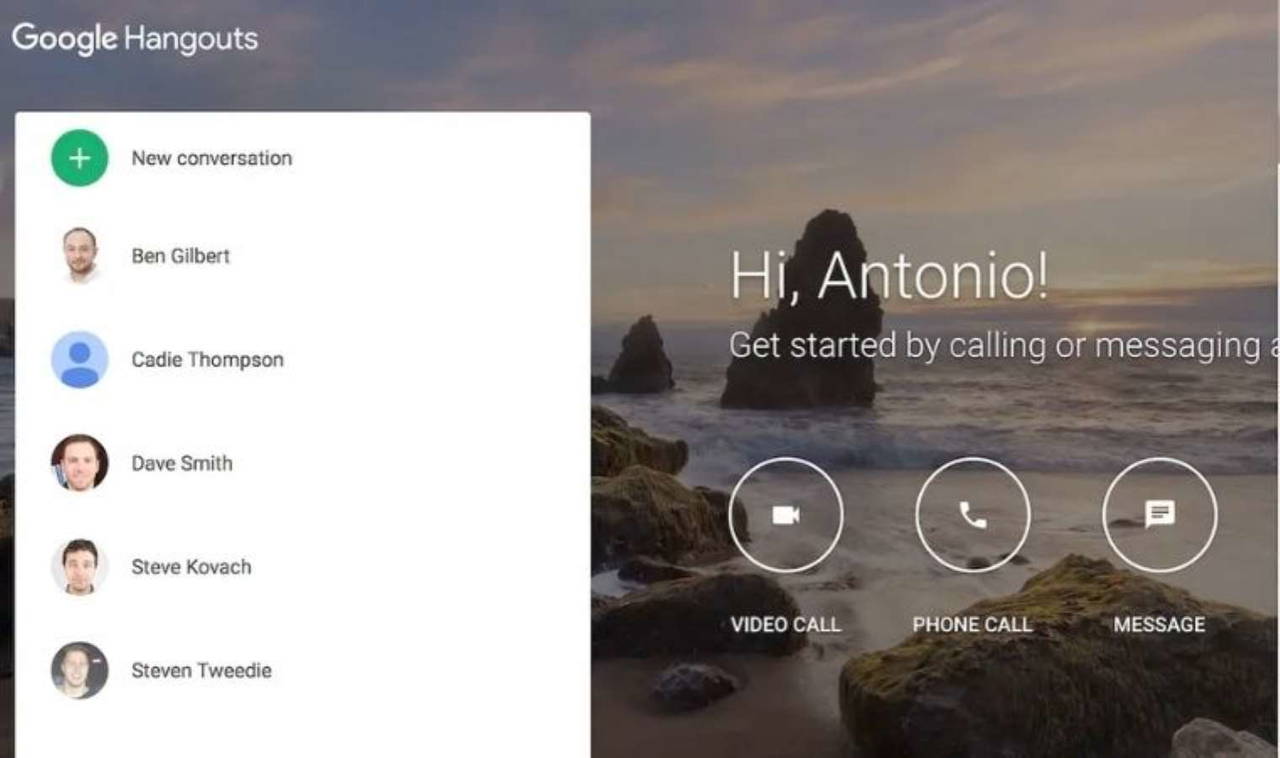
Task: Click the MESSAGE text label
Action: click(x=1159, y=625)
